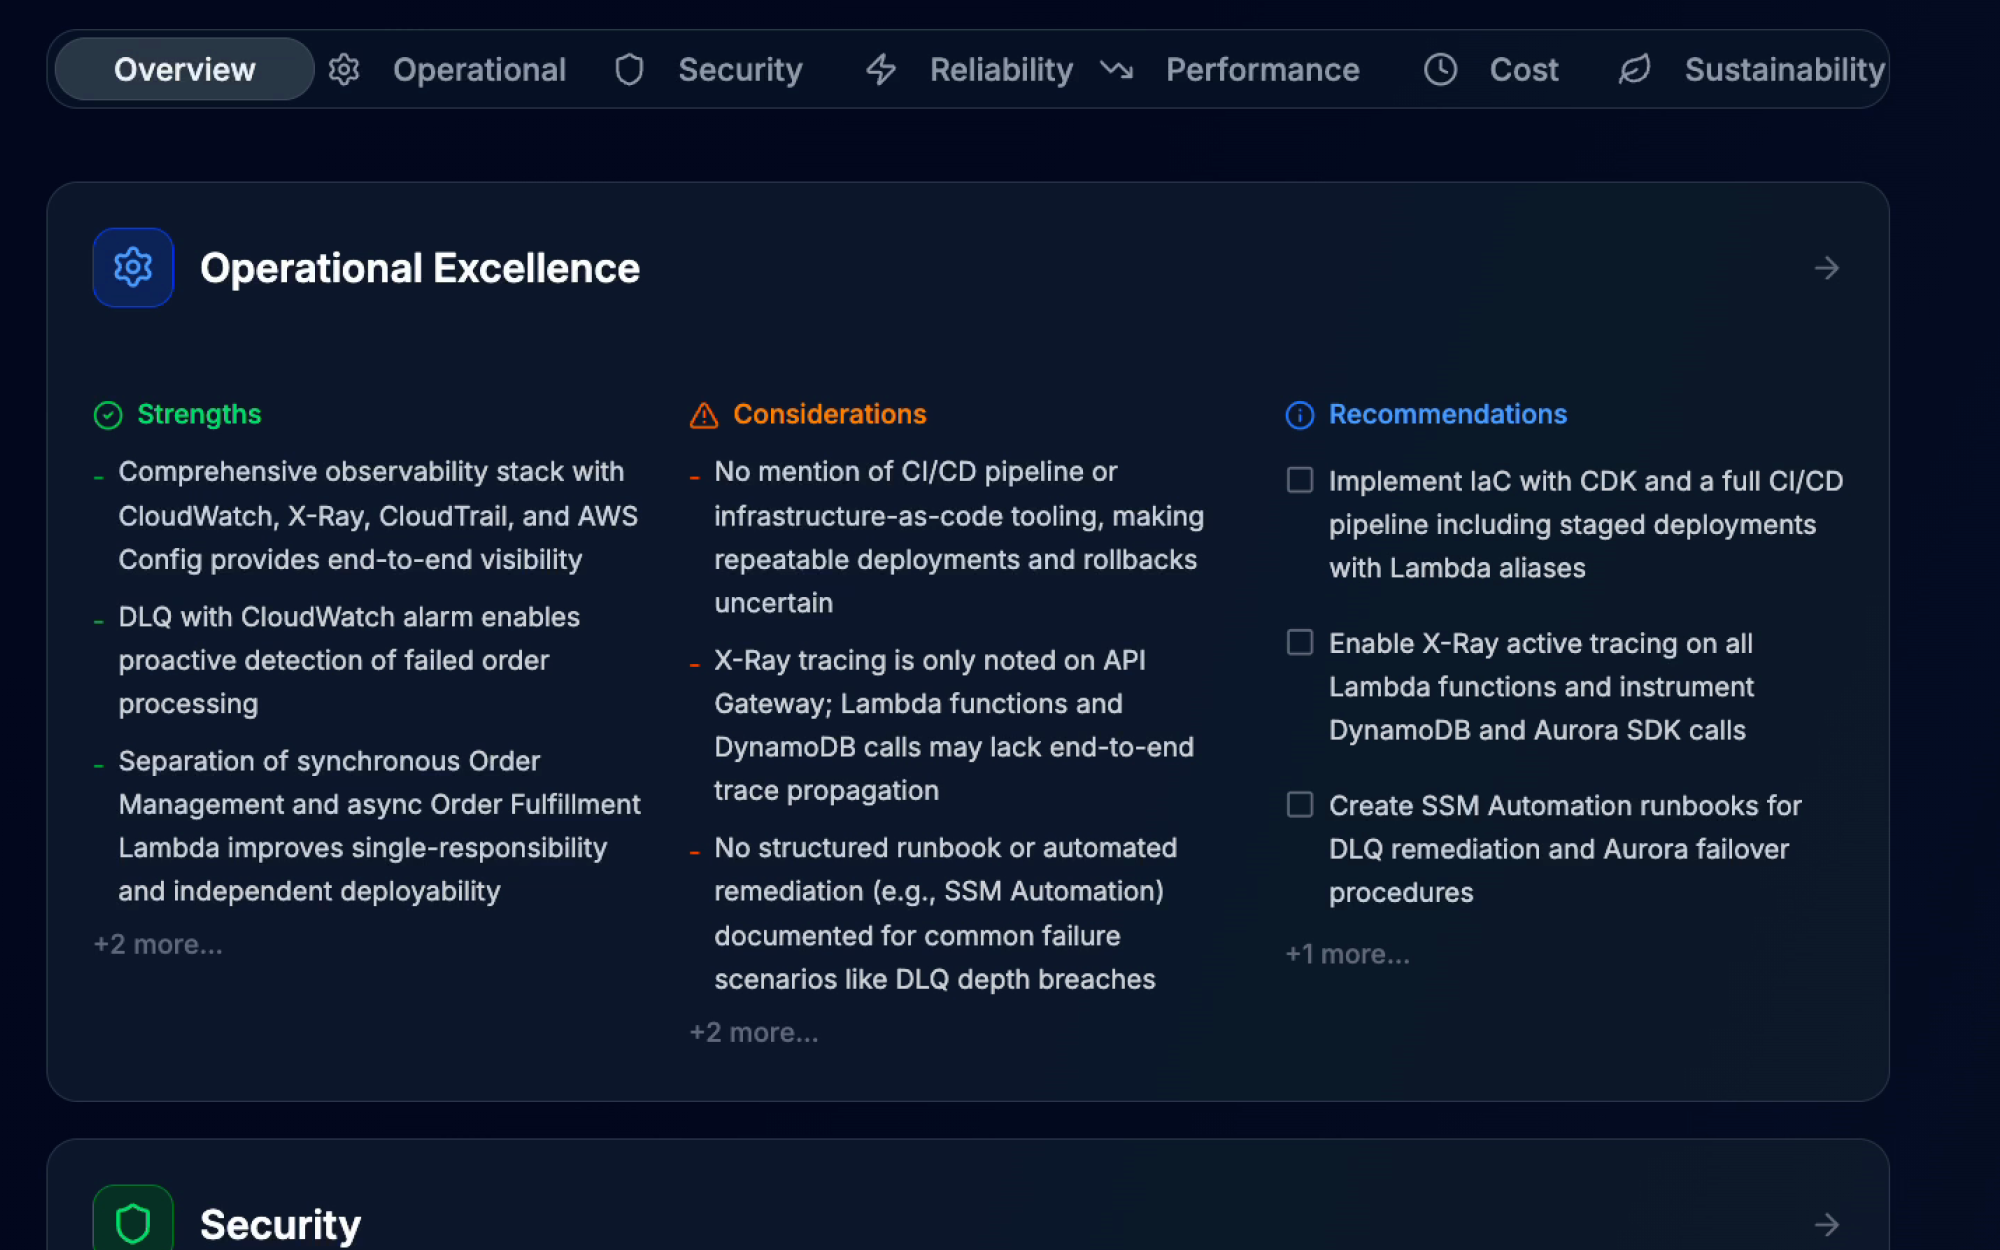Click the gear icon beside Operational tab
The height and width of the screenshot is (1250, 2000).
click(344, 69)
